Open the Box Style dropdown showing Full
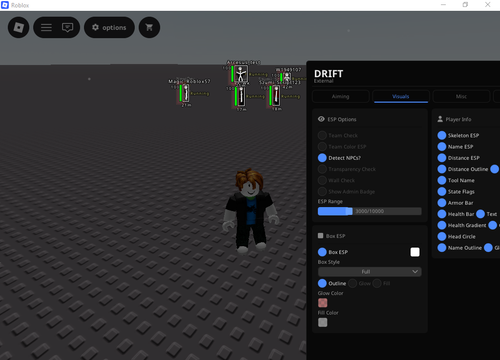This screenshot has height=360, width=500. pos(370,272)
